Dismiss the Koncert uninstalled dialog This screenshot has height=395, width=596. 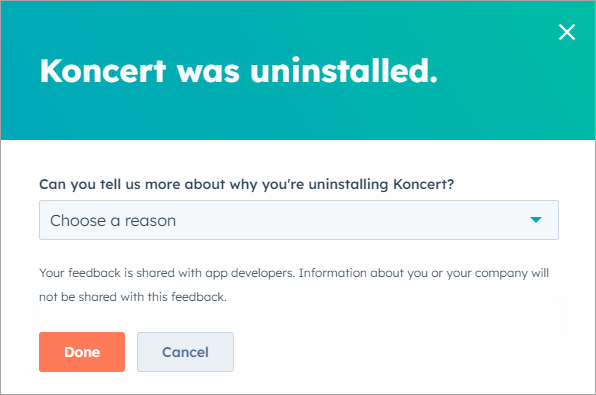pos(567,32)
